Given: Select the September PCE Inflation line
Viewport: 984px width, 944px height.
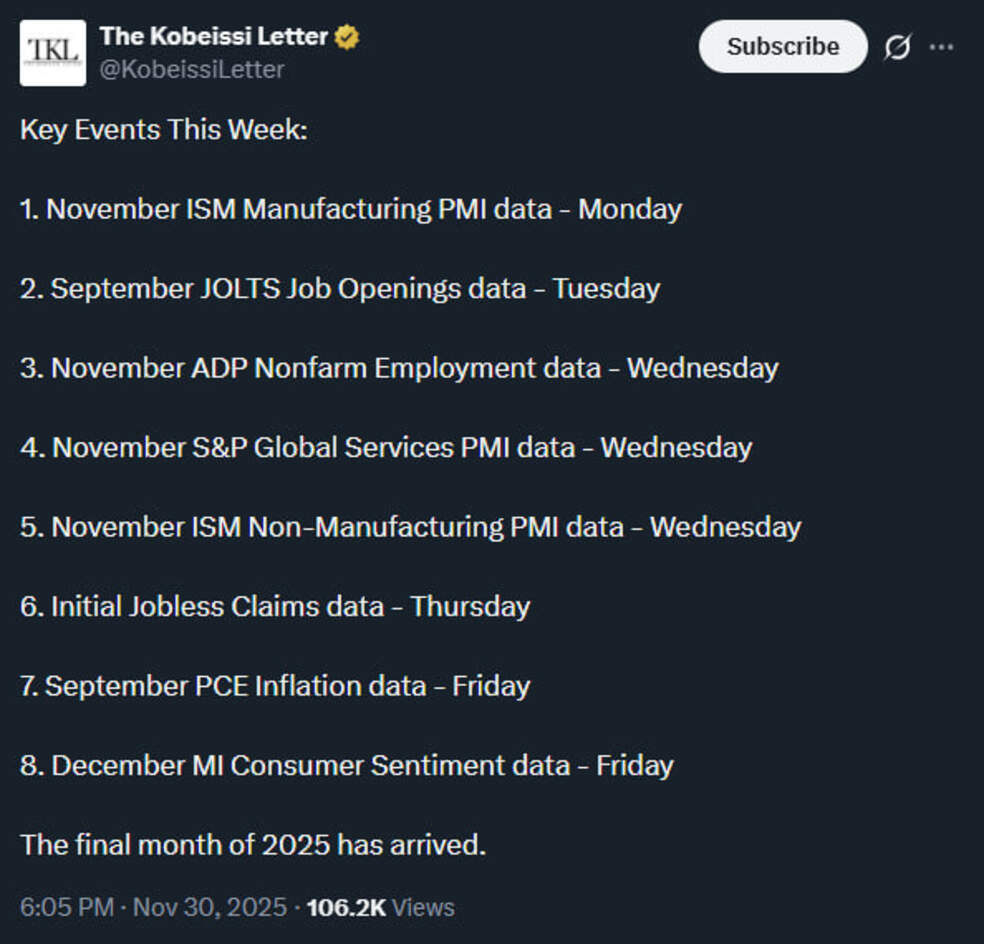Looking at the screenshot, I should click(275, 686).
